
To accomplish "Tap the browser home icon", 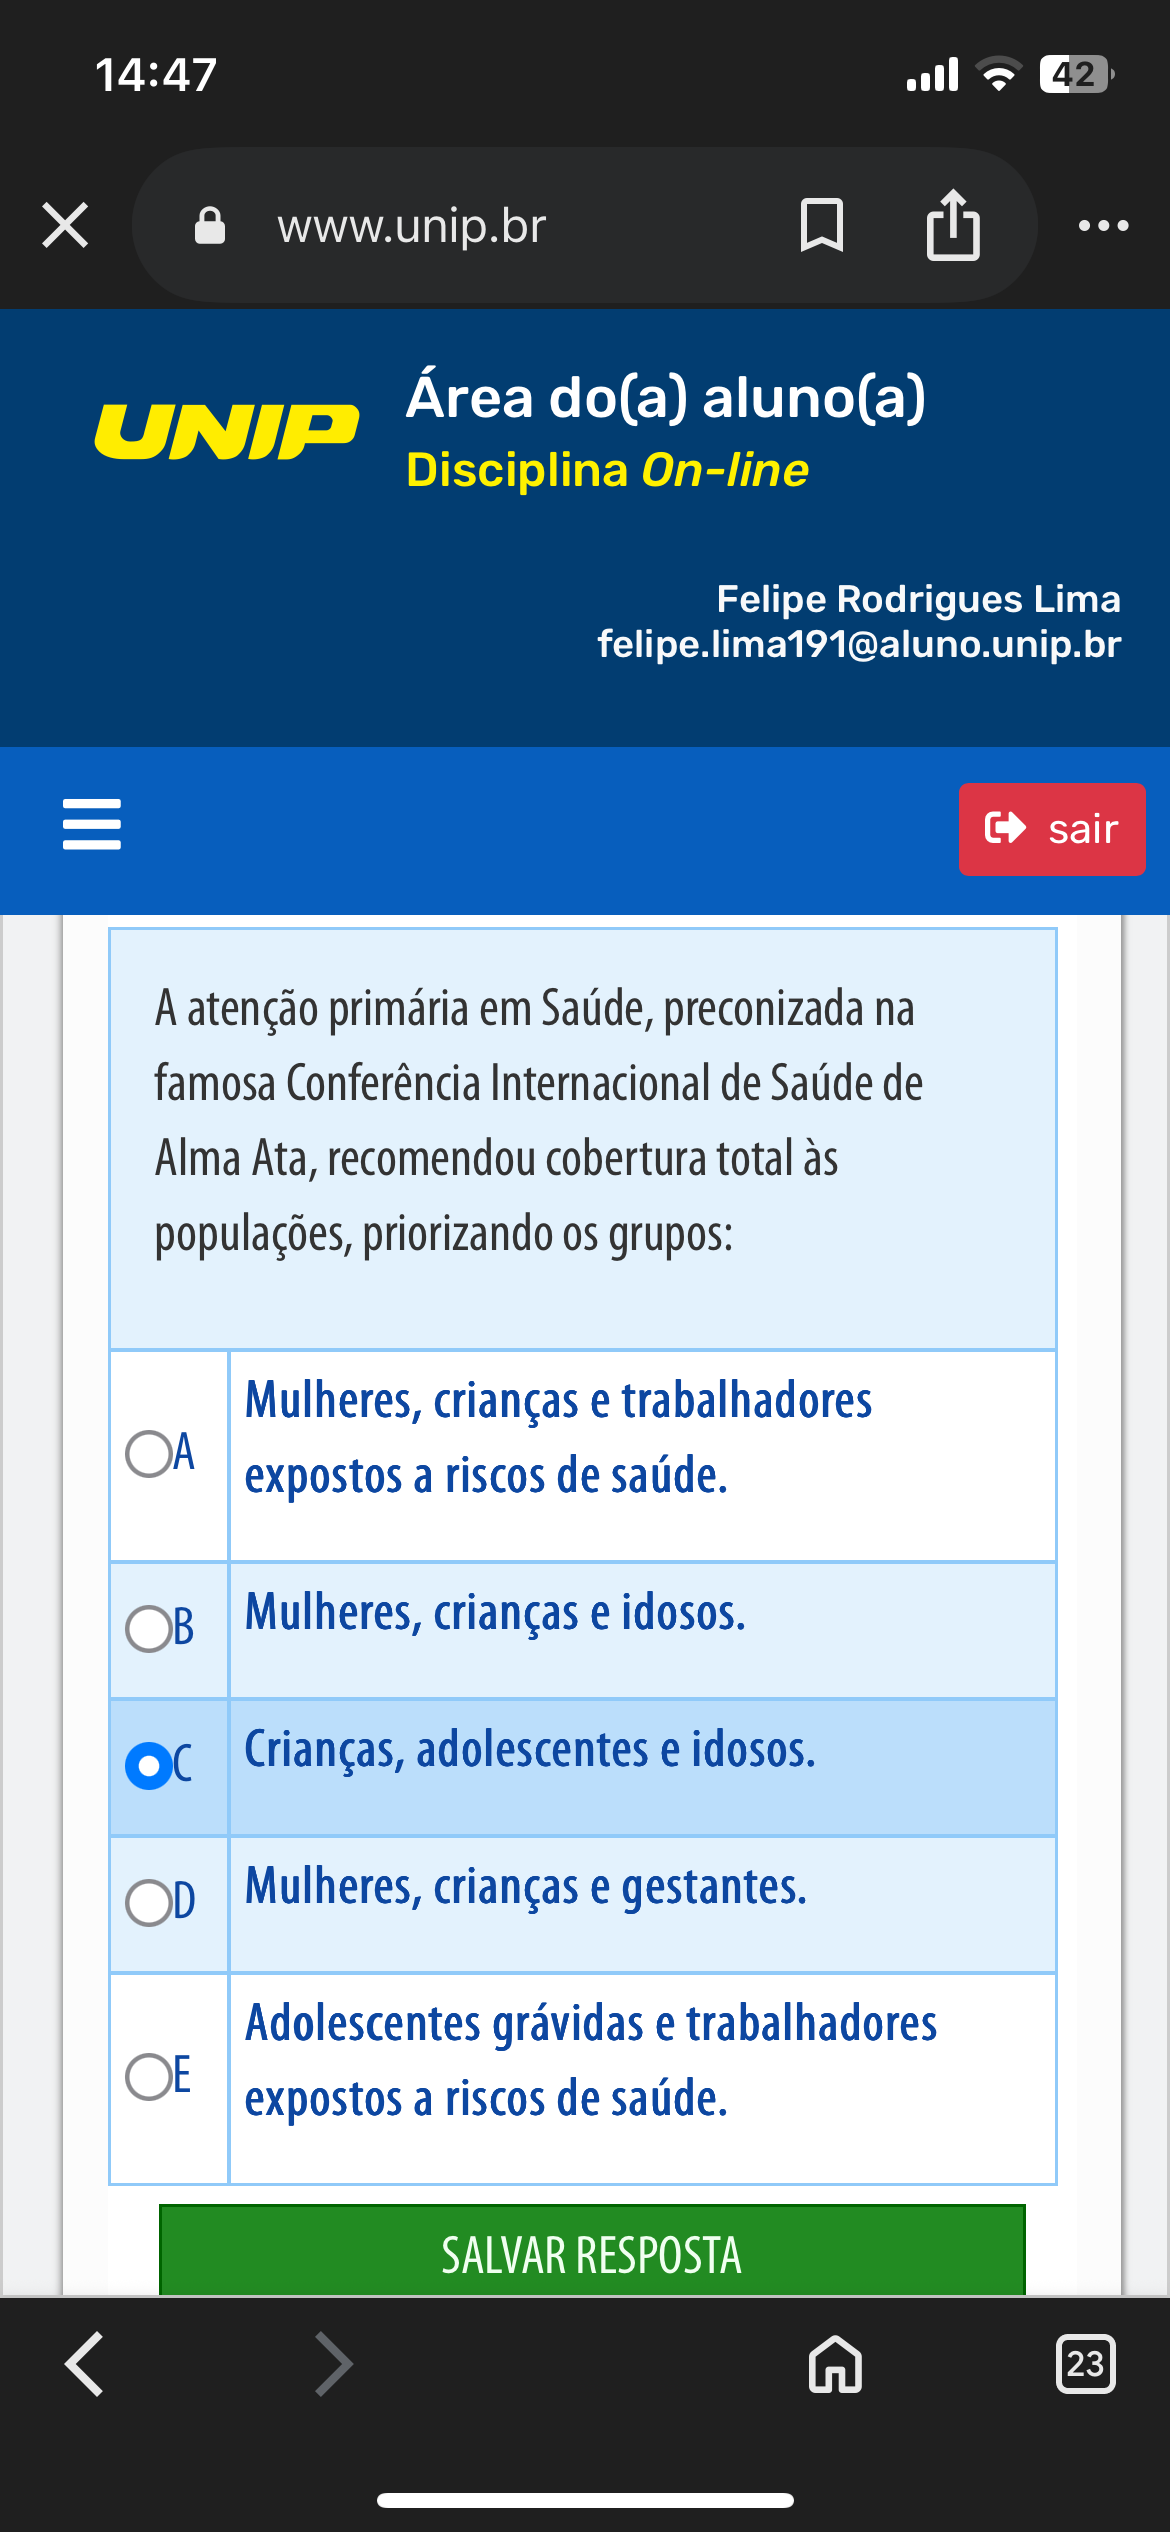I will [x=835, y=2364].
